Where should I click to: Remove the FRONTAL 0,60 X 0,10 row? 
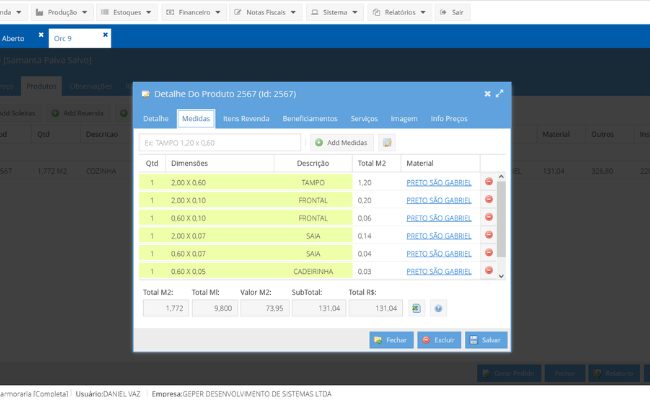pos(489,217)
